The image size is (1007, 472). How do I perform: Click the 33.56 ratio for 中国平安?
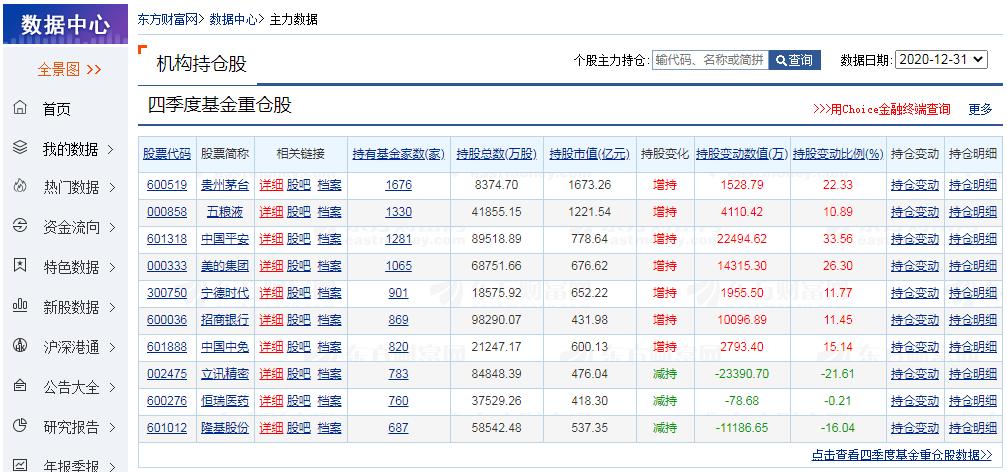click(838, 239)
